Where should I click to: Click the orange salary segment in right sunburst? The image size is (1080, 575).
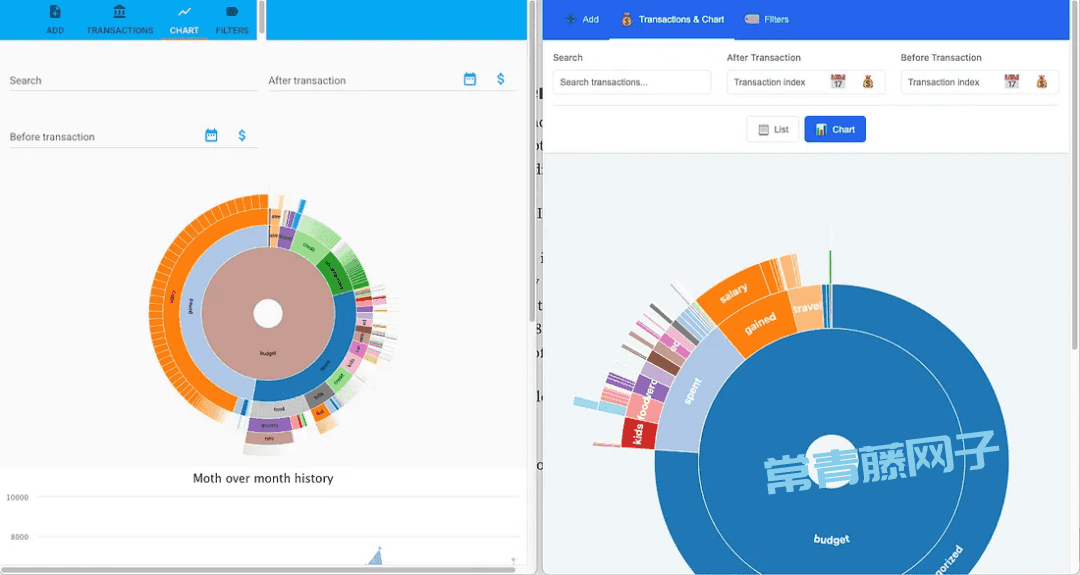click(736, 293)
